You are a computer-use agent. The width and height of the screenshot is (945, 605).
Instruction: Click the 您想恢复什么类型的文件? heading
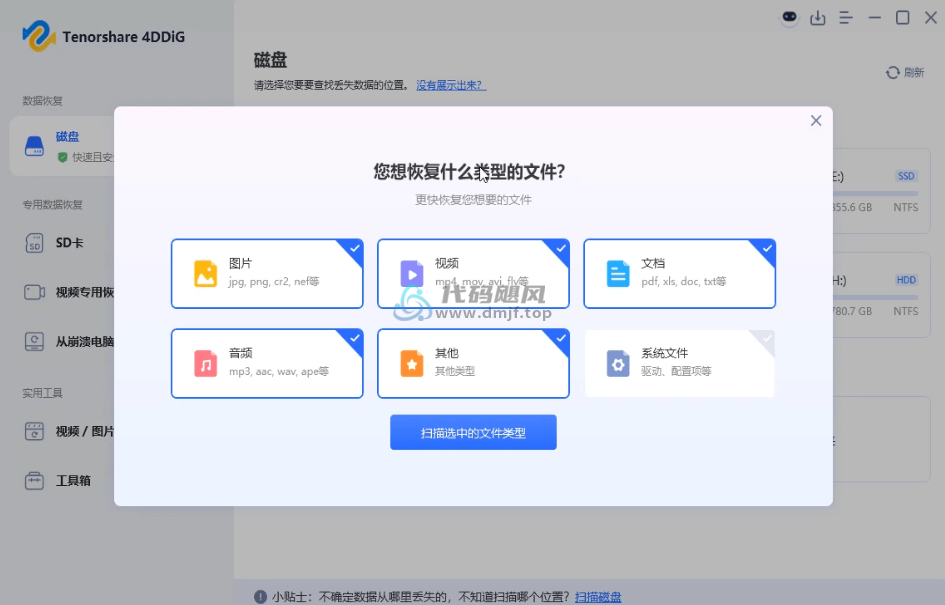(x=469, y=172)
